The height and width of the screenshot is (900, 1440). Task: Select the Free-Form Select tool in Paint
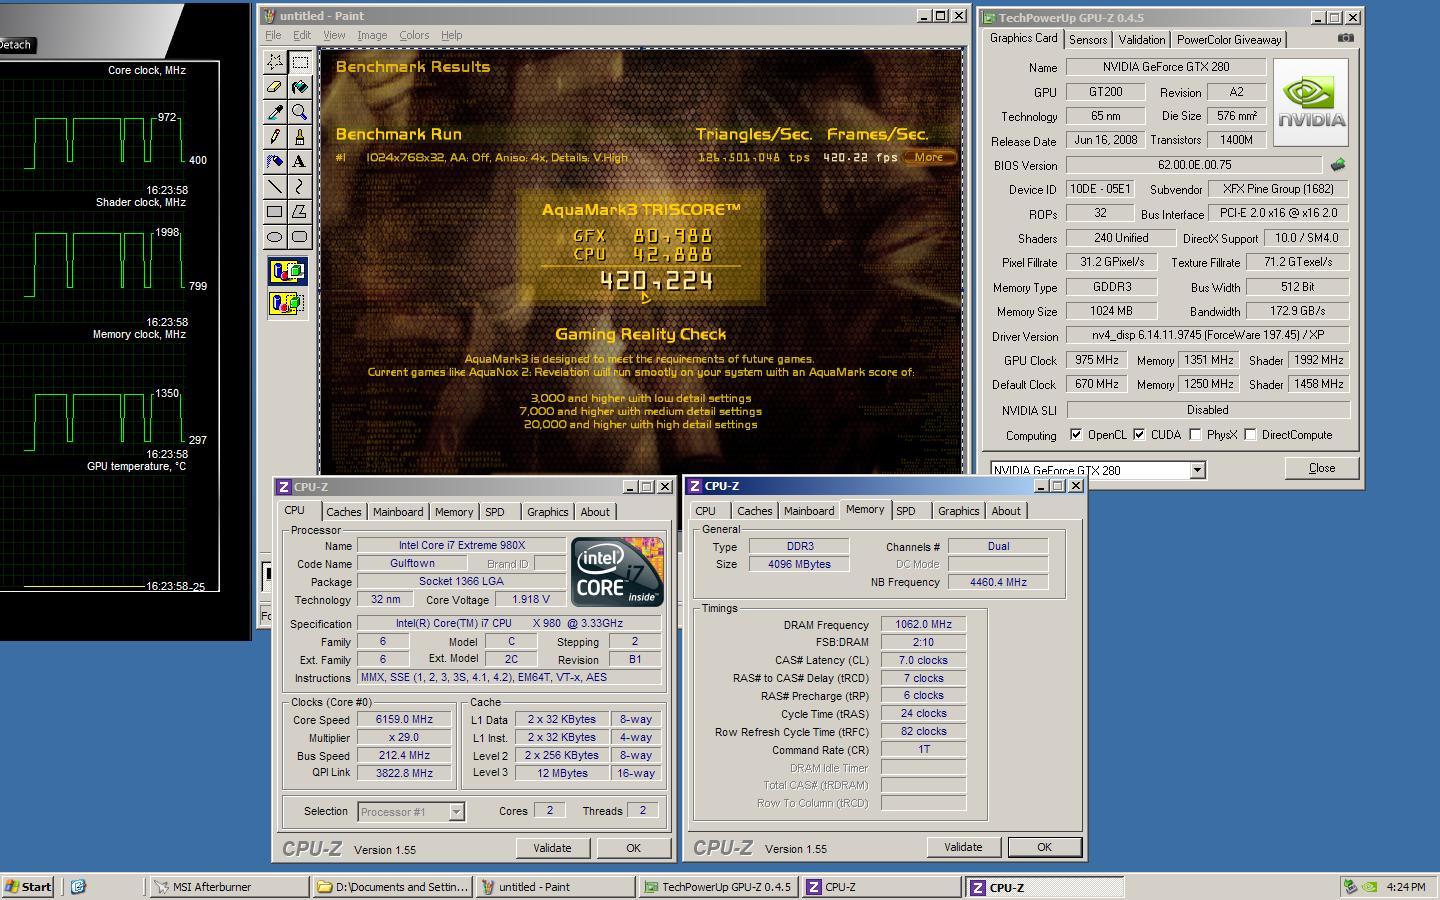pyautogui.click(x=274, y=62)
